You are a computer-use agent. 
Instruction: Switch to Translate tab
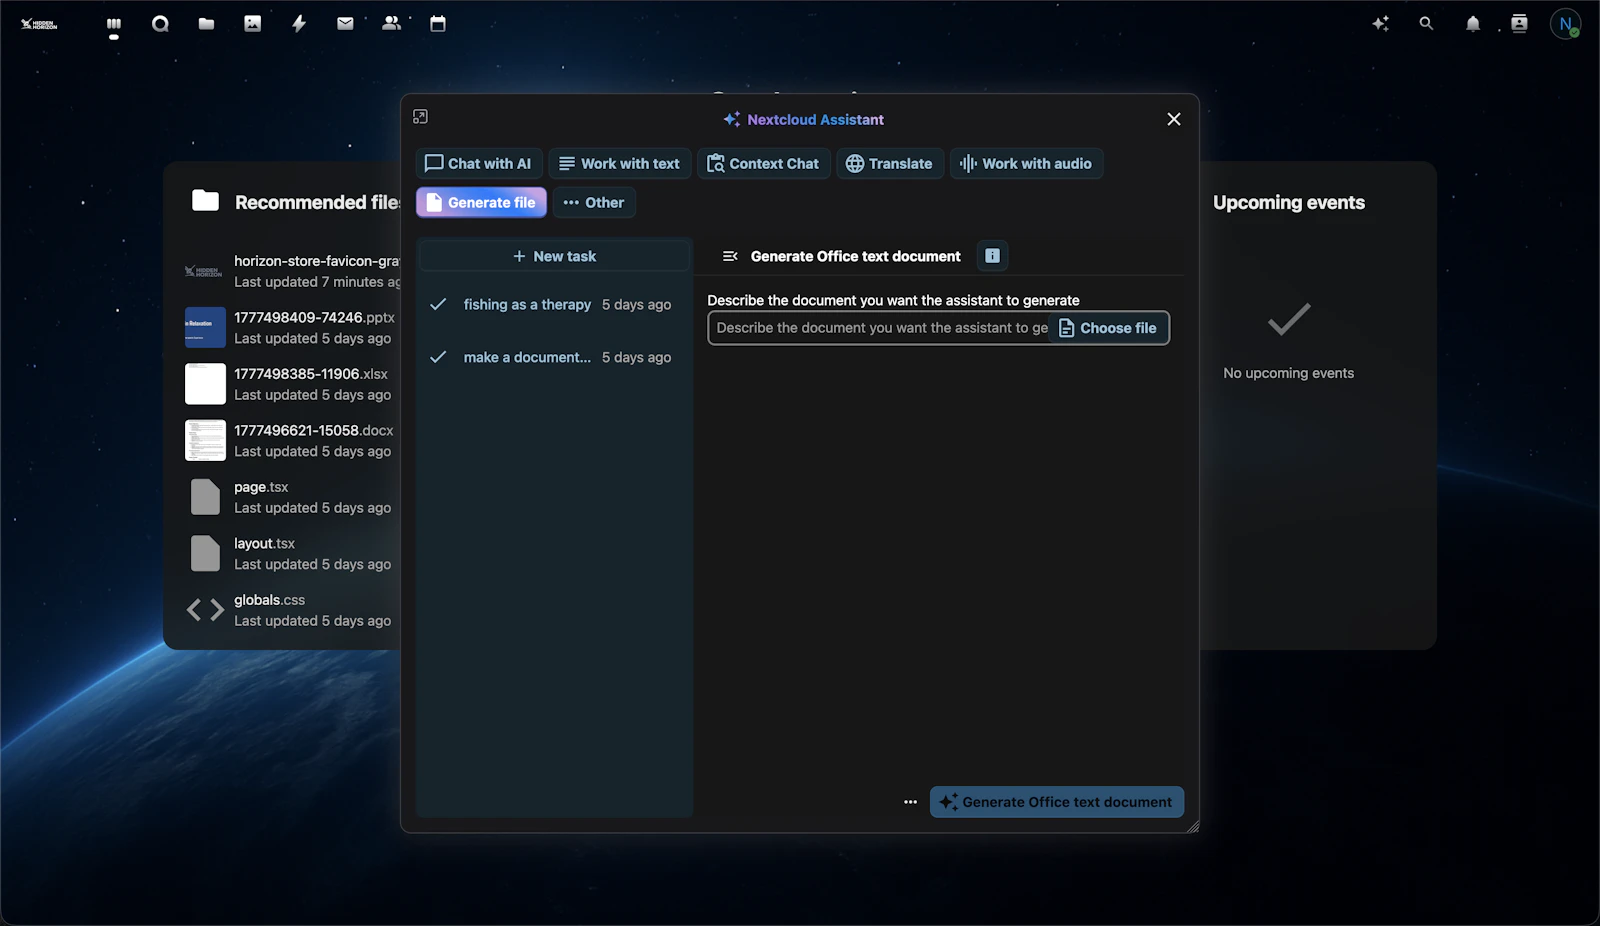coord(889,164)
